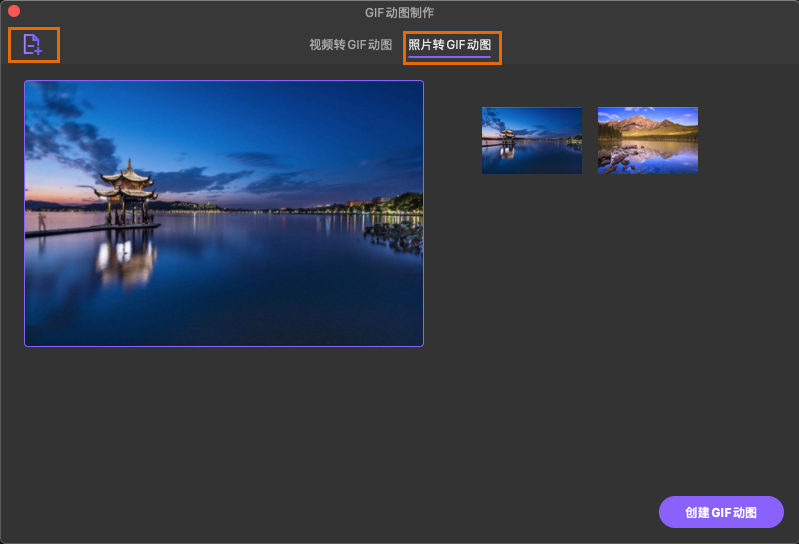Click the large pagoda preview image
Screen dimensions: 799x544
tap(224, 213)
